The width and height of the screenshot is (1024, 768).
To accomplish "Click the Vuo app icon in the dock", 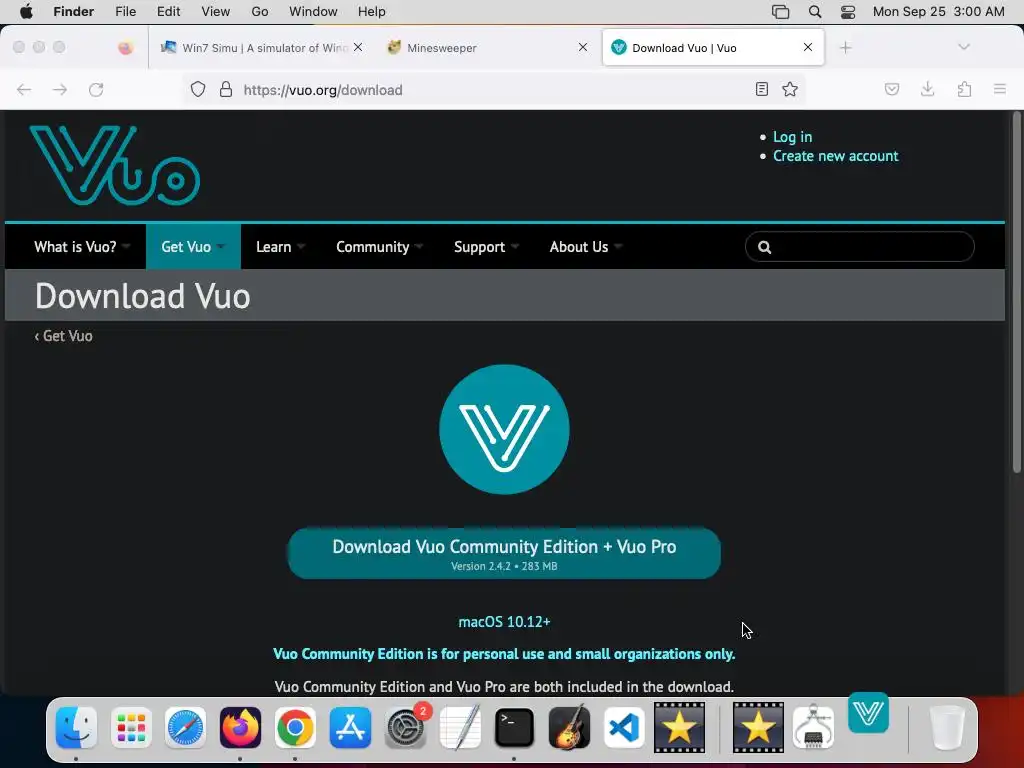I will point(869,712).
